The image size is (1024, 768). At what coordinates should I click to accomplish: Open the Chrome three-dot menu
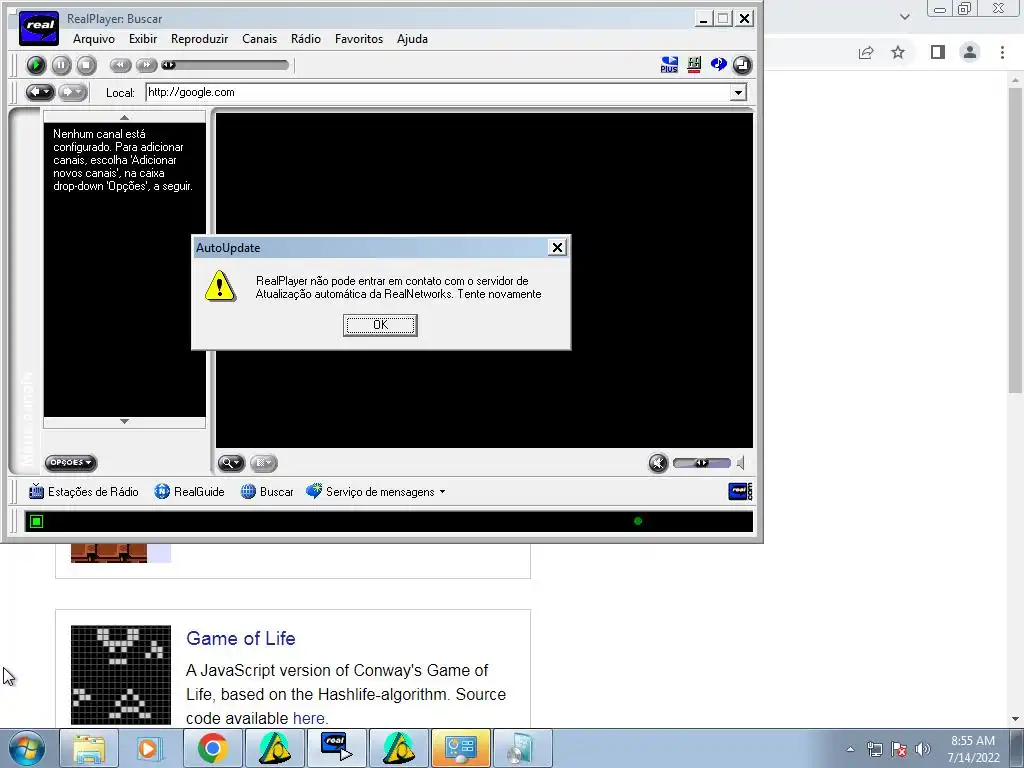click(x=1002, y=52)
